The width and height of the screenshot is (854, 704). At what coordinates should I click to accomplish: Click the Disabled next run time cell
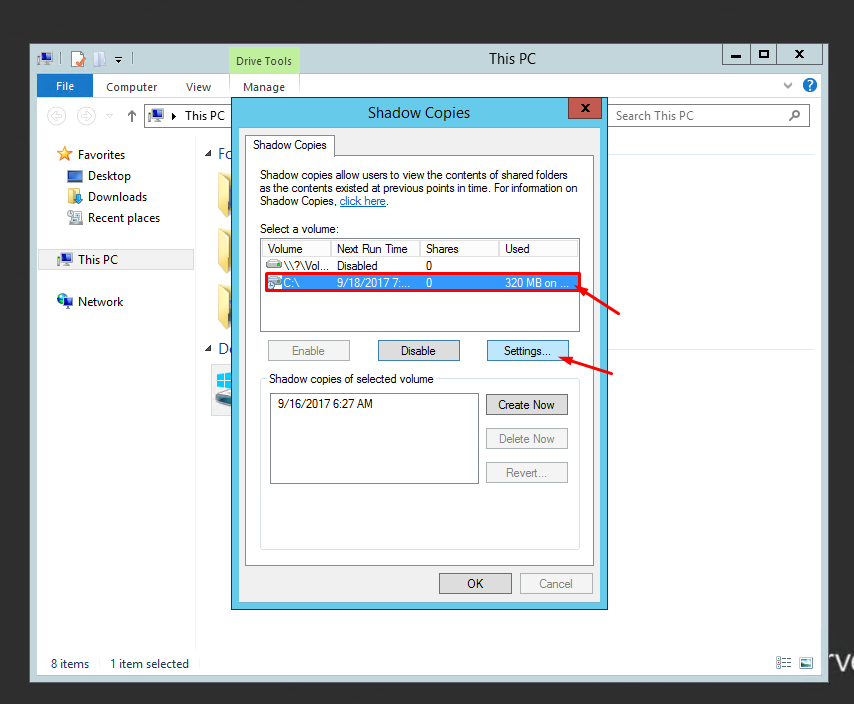(x=357, y=266)
